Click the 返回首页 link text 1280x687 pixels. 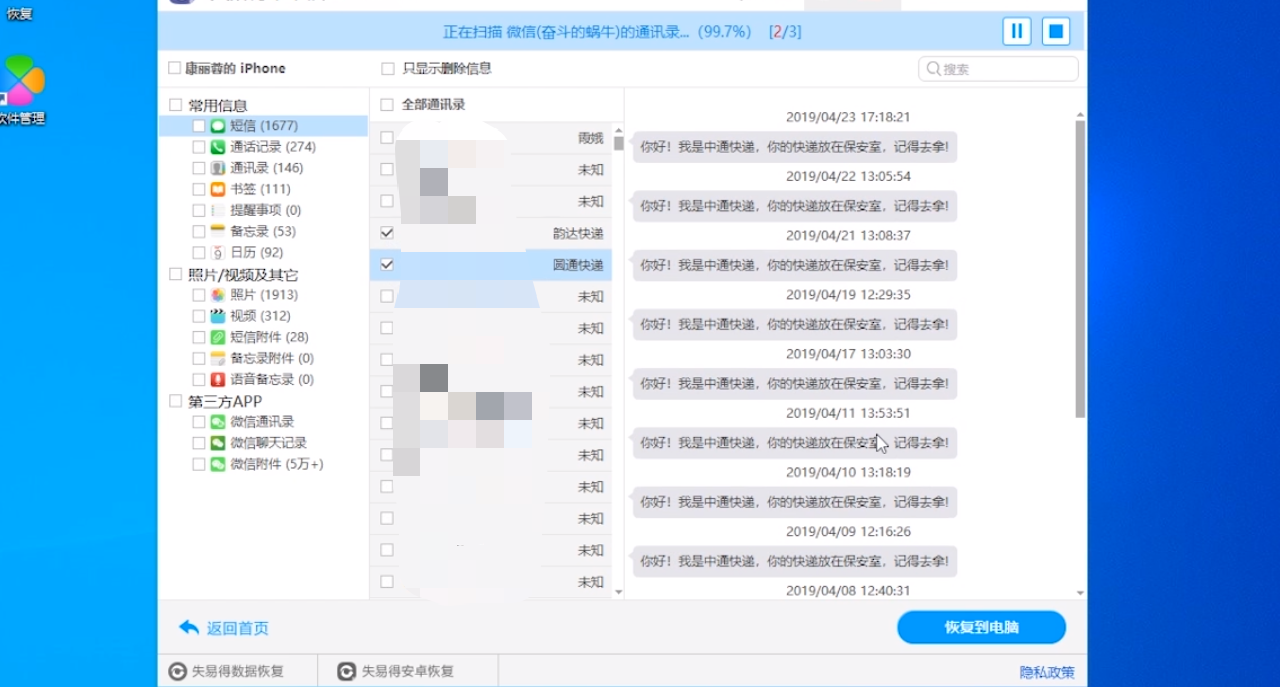[x=238, y=628]
